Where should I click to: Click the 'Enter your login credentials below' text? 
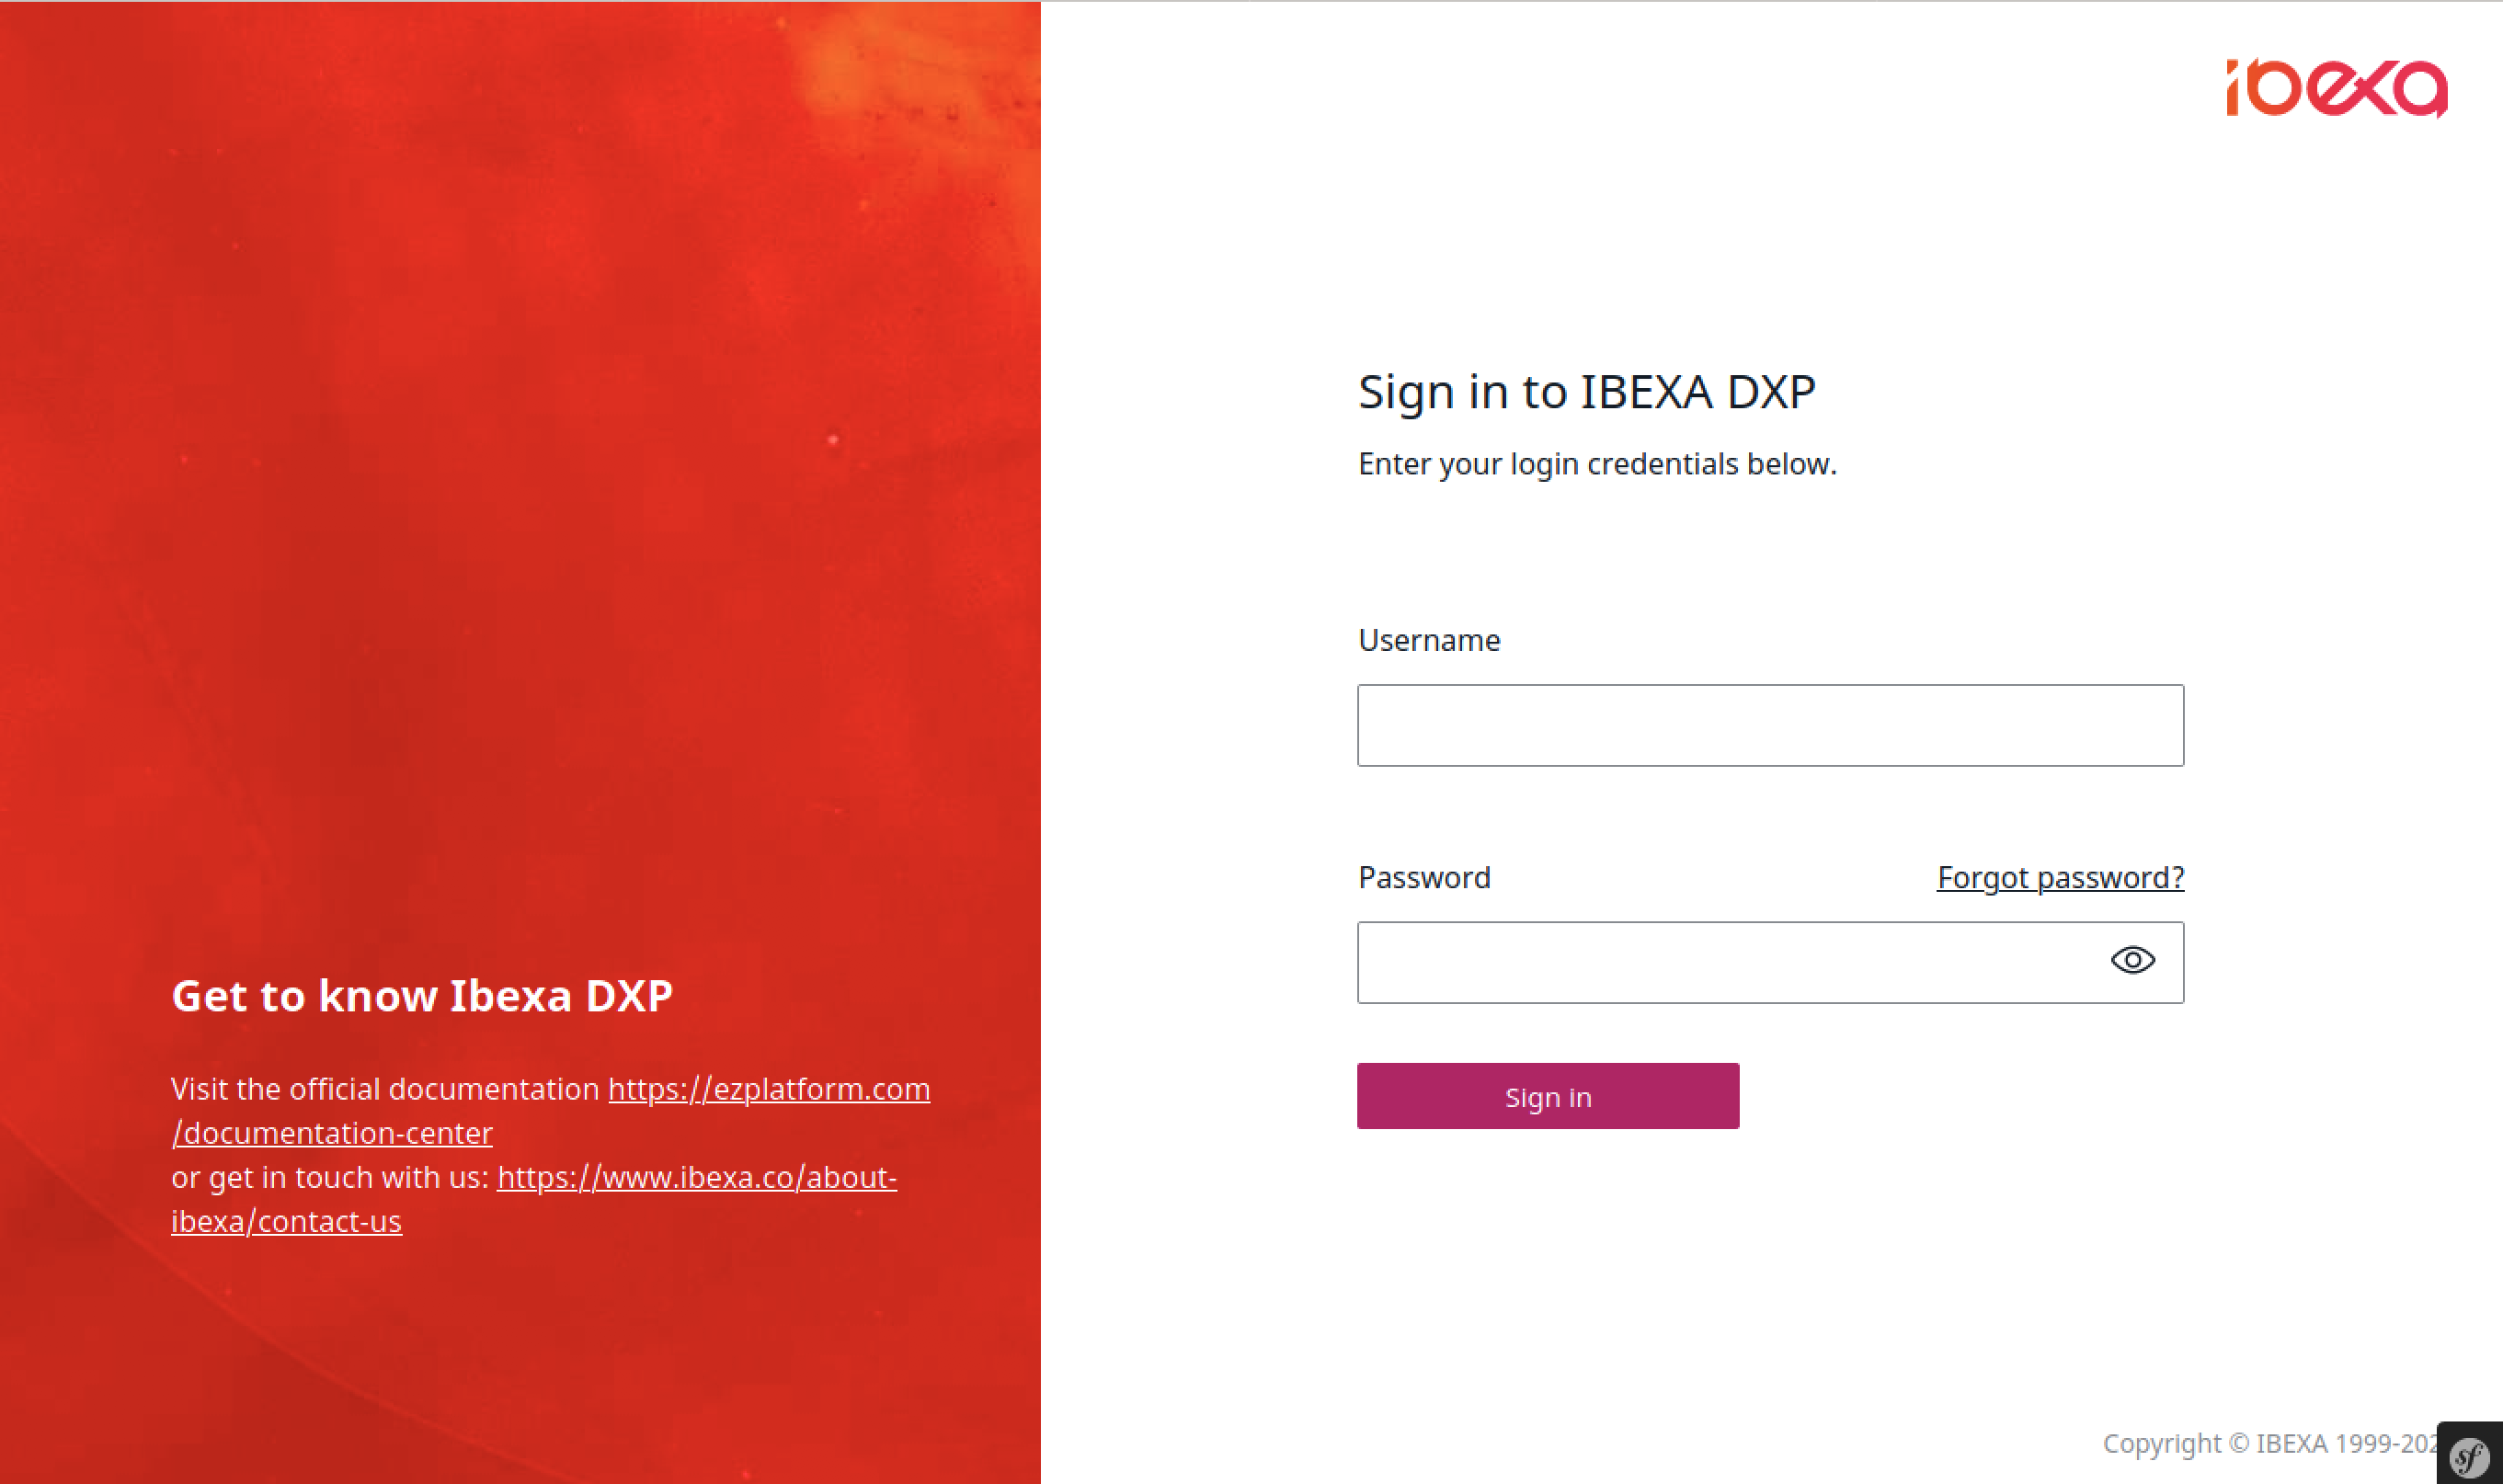tap(1597, 464)
